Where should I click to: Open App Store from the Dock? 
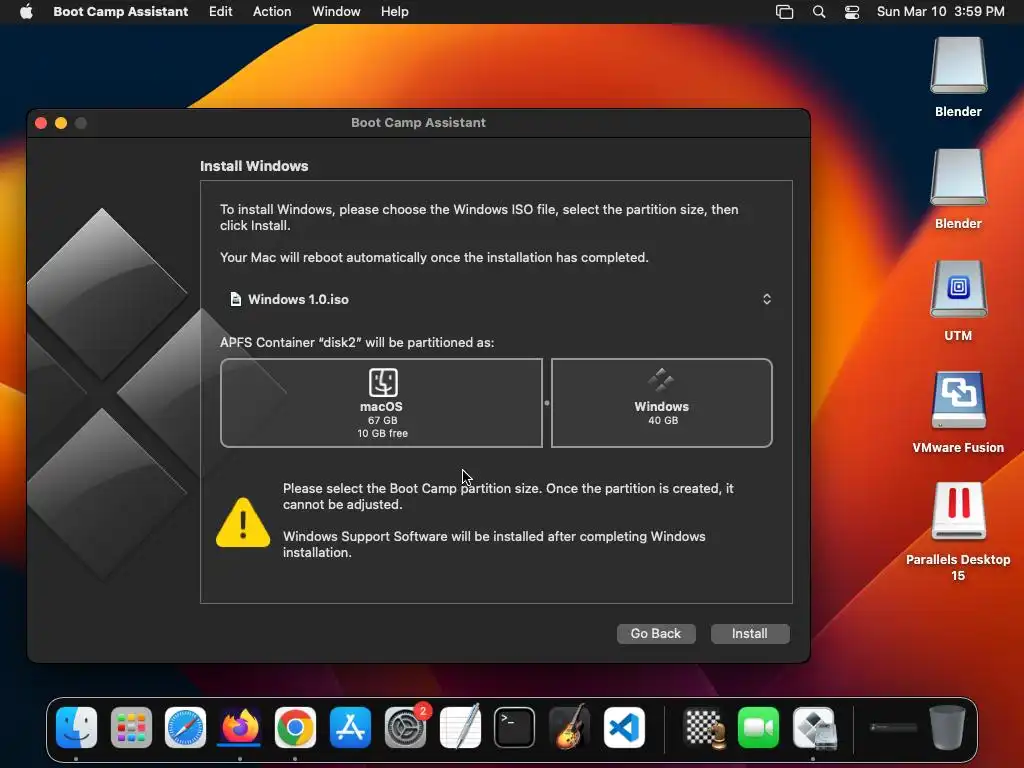(x=350, y=728)
